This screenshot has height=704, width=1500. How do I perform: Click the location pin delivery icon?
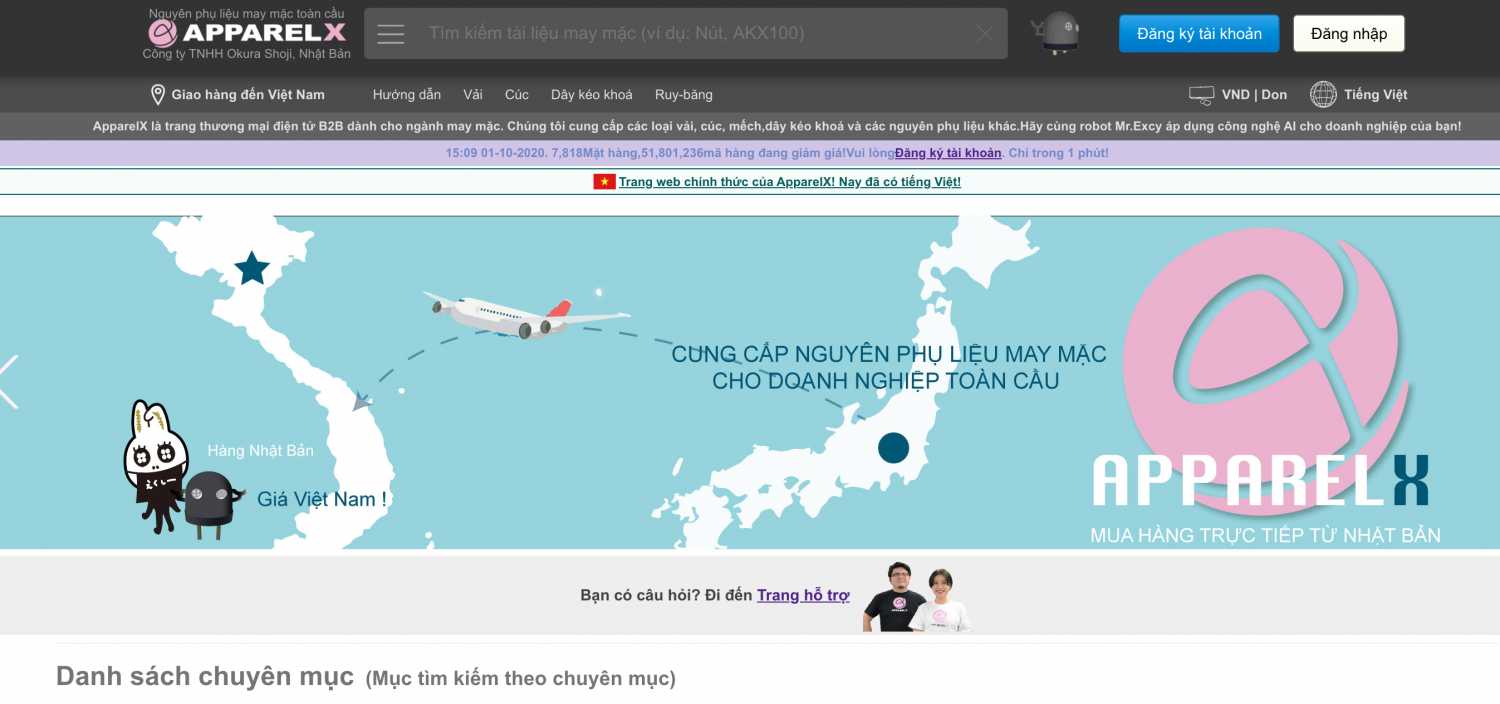click(x=157, y=95)
